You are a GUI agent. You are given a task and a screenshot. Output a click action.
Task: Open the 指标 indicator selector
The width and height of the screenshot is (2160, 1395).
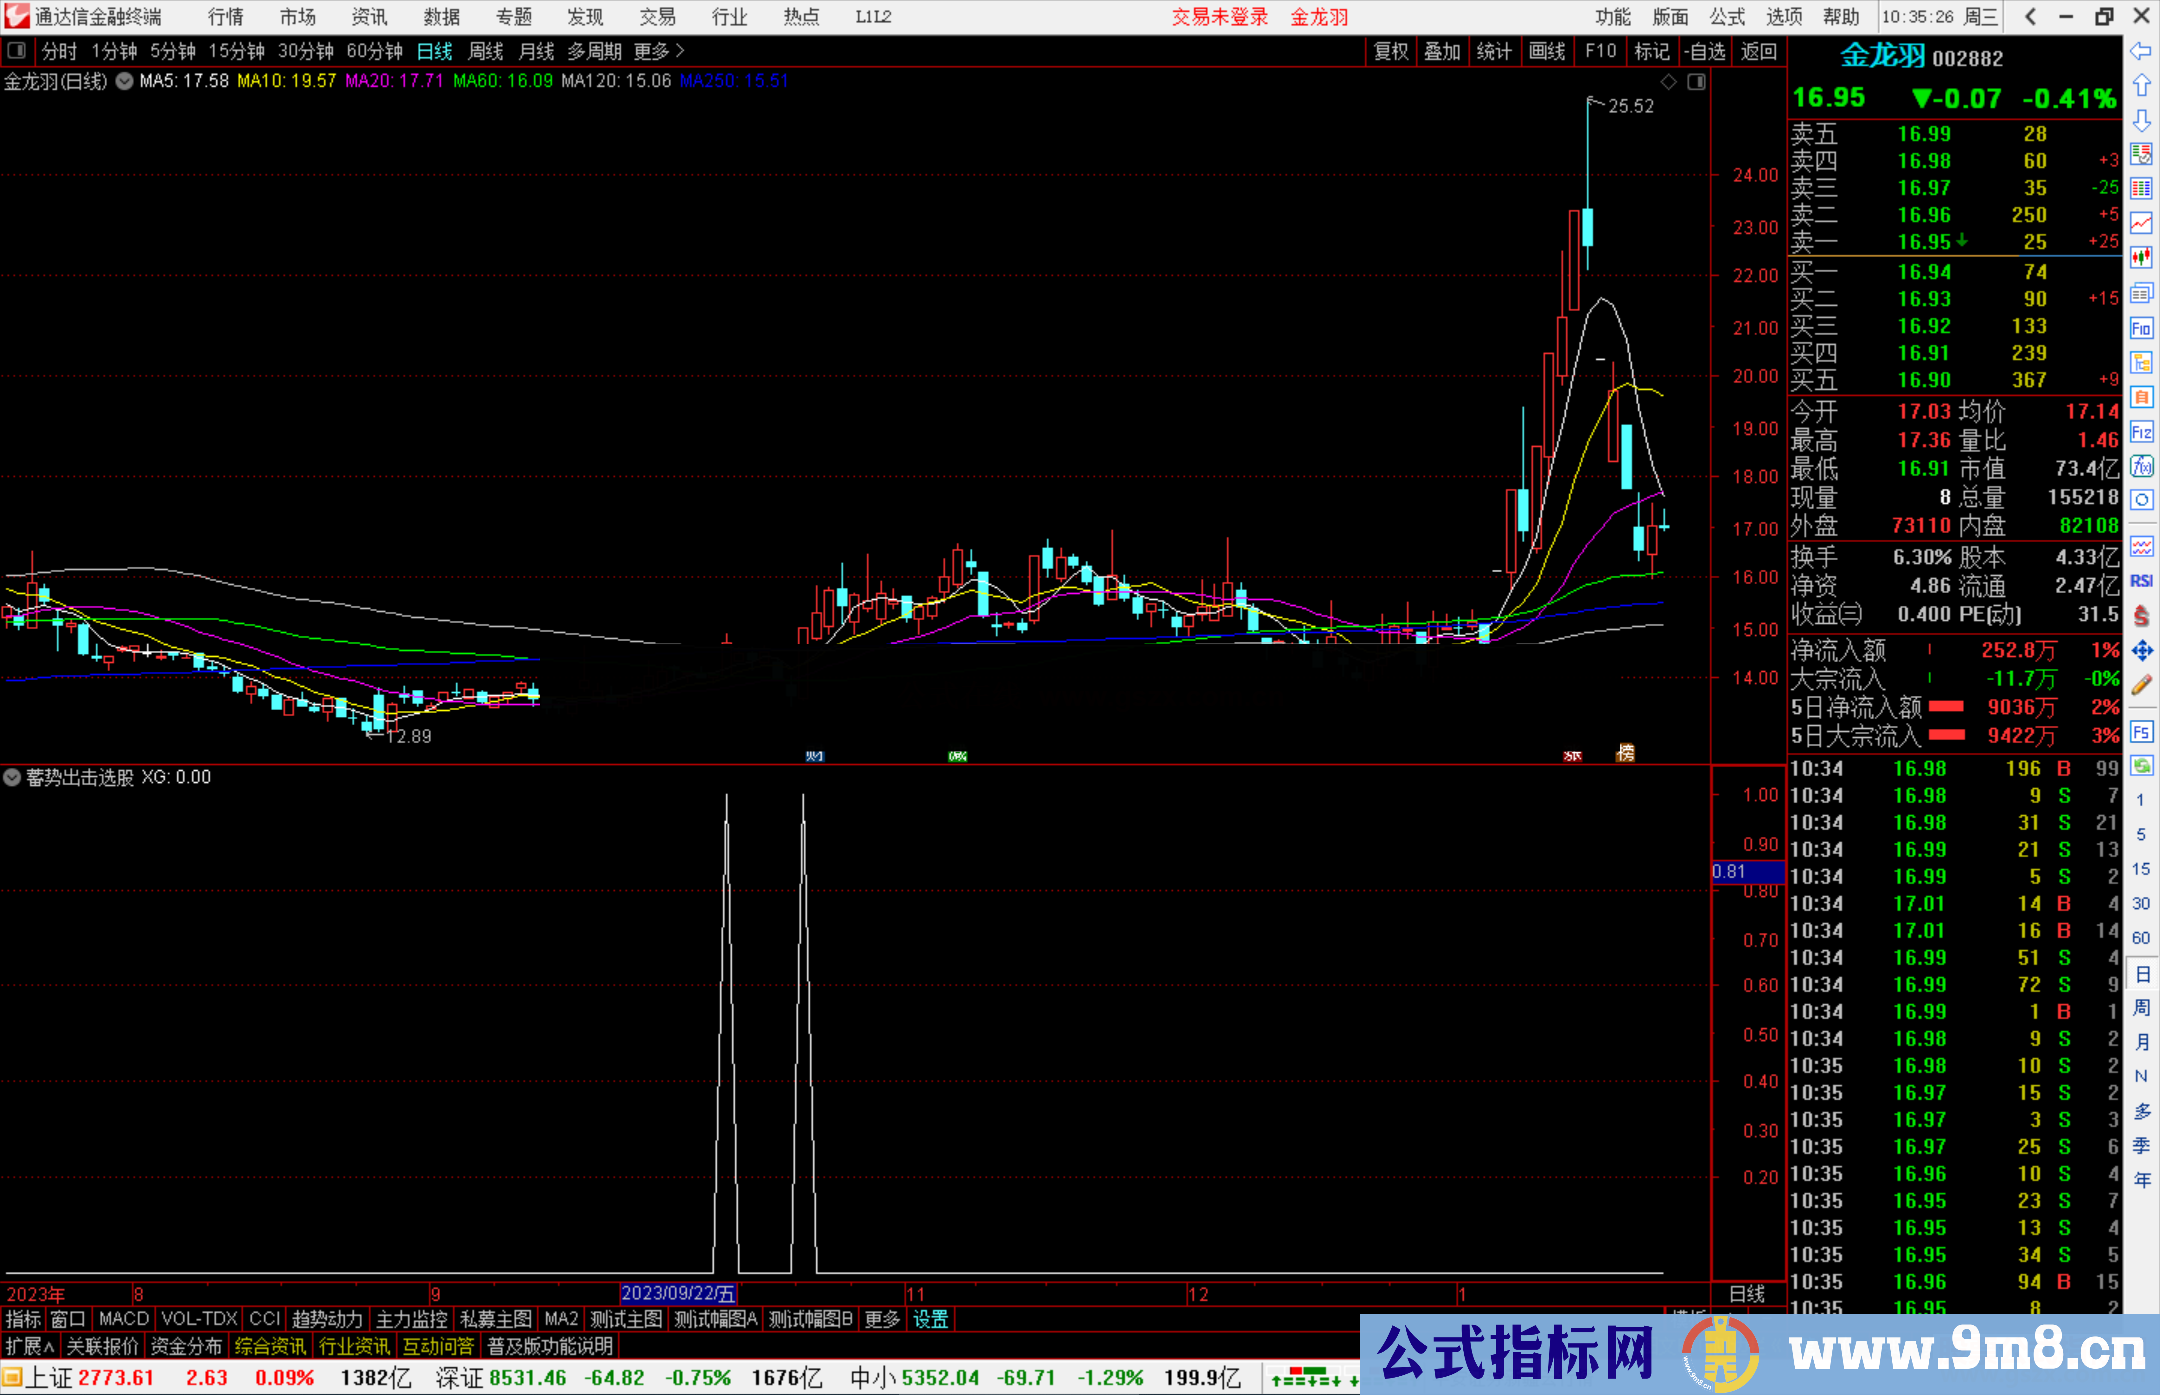(23, 1319)
